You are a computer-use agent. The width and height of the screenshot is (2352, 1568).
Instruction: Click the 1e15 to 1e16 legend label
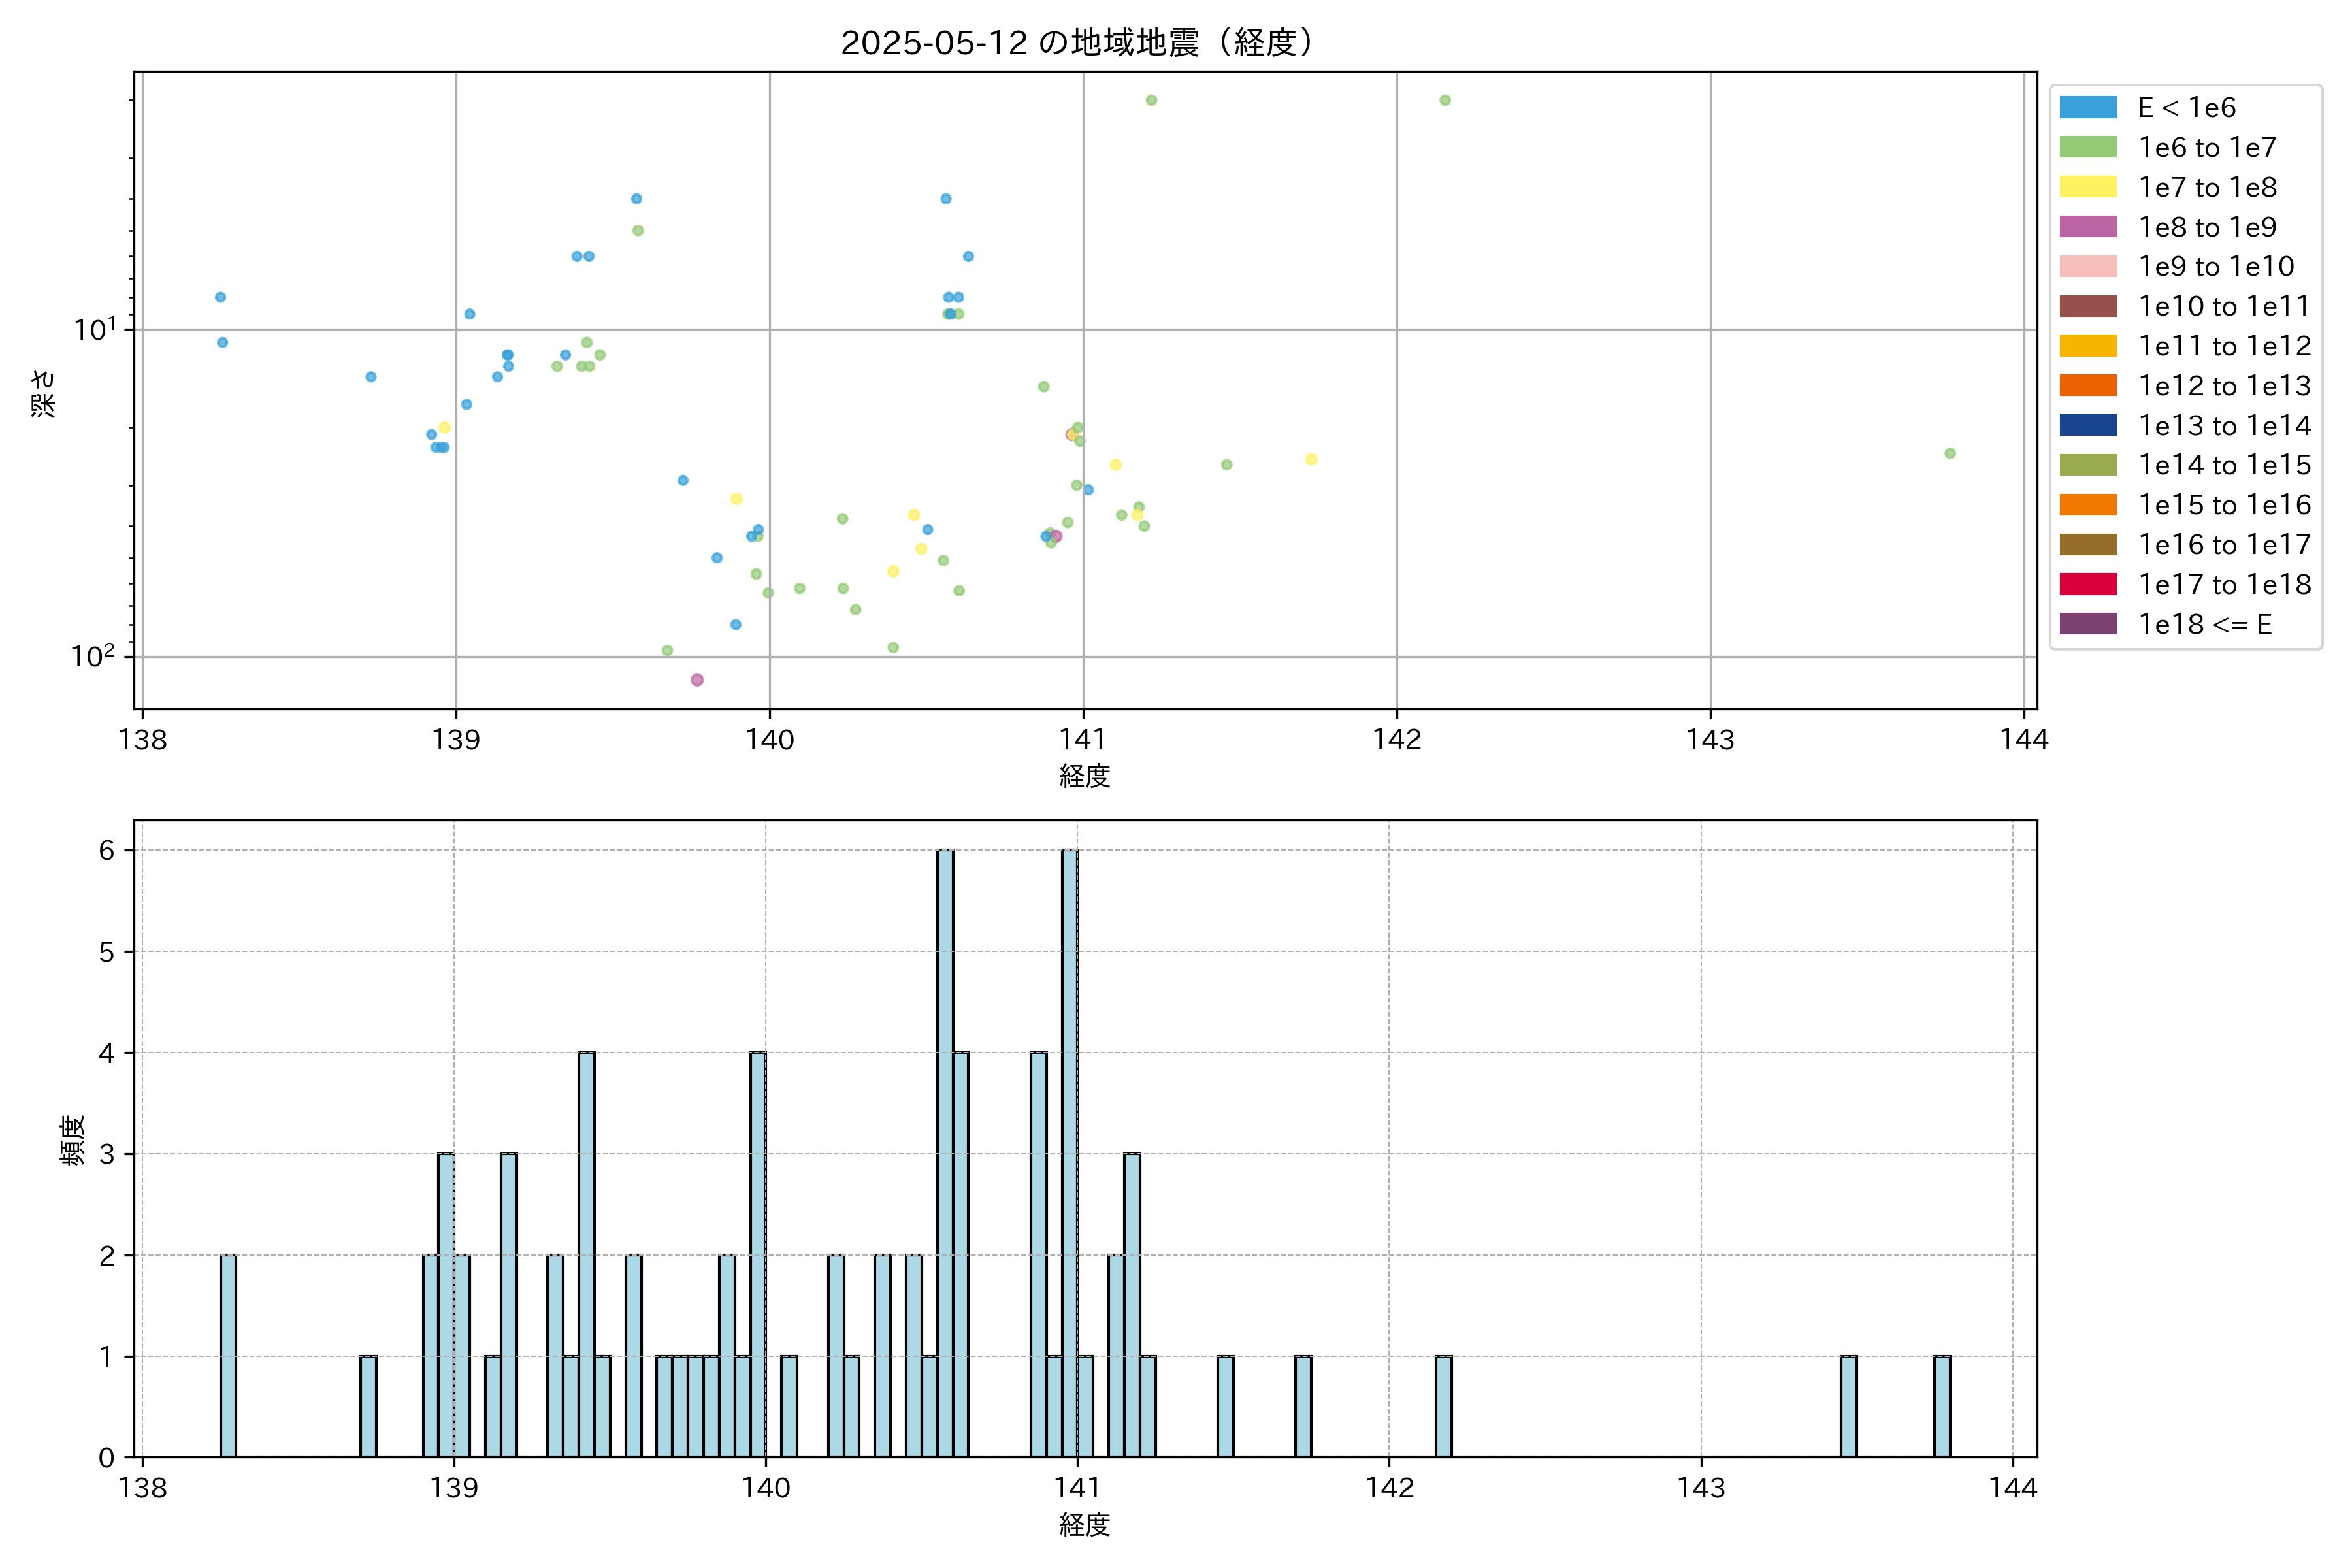coord(2224,505)
